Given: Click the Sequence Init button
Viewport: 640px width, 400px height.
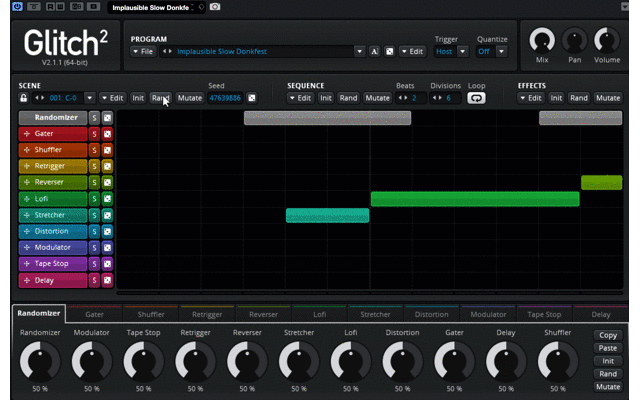Looking at the screenshot, I should pos(325,98).
